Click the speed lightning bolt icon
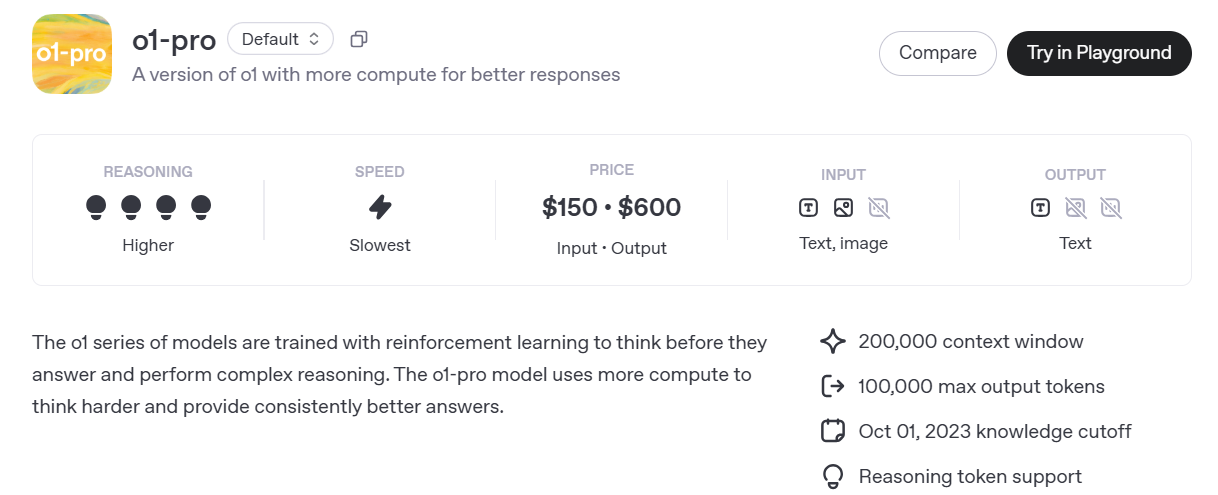 tap(380, 207)
